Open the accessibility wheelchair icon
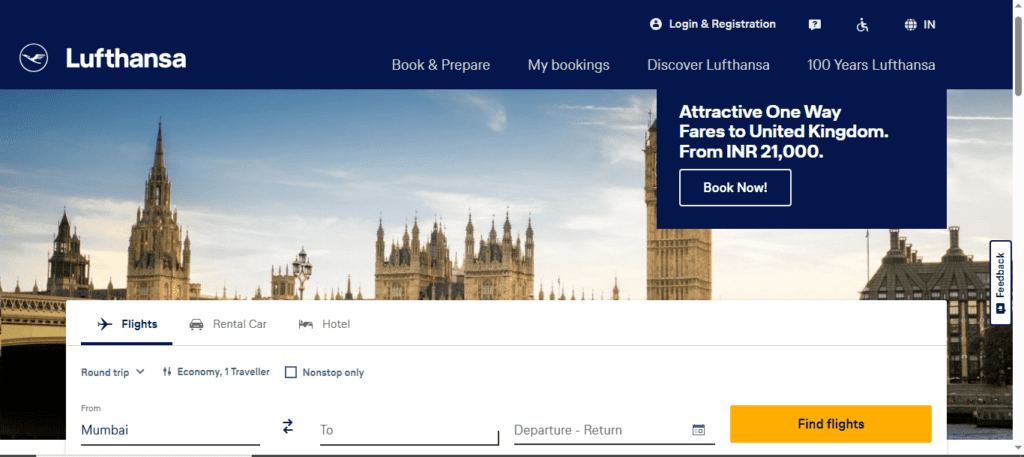1024x457 pixels. [x=863, y=25]
